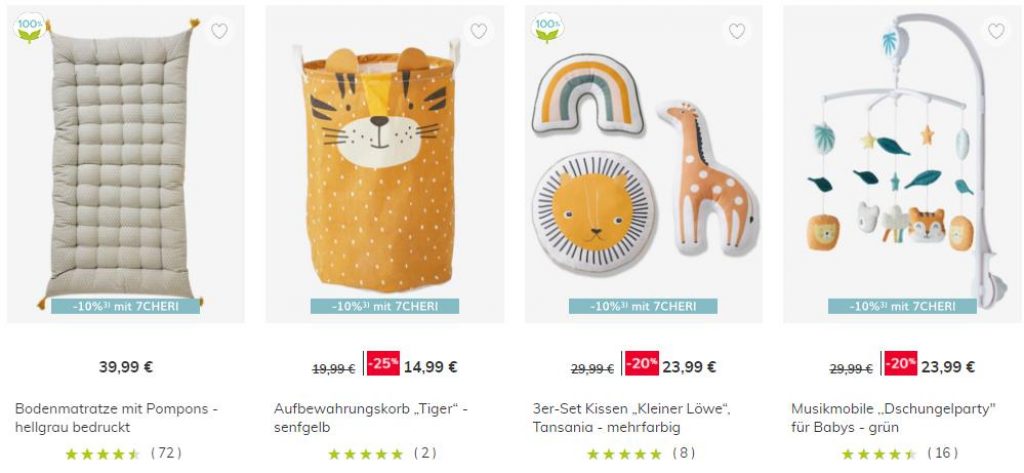The height and width of the screenshot is (473, 1024).
Task: View the lion and giraffe cushion set image
Action: point(643,165)
